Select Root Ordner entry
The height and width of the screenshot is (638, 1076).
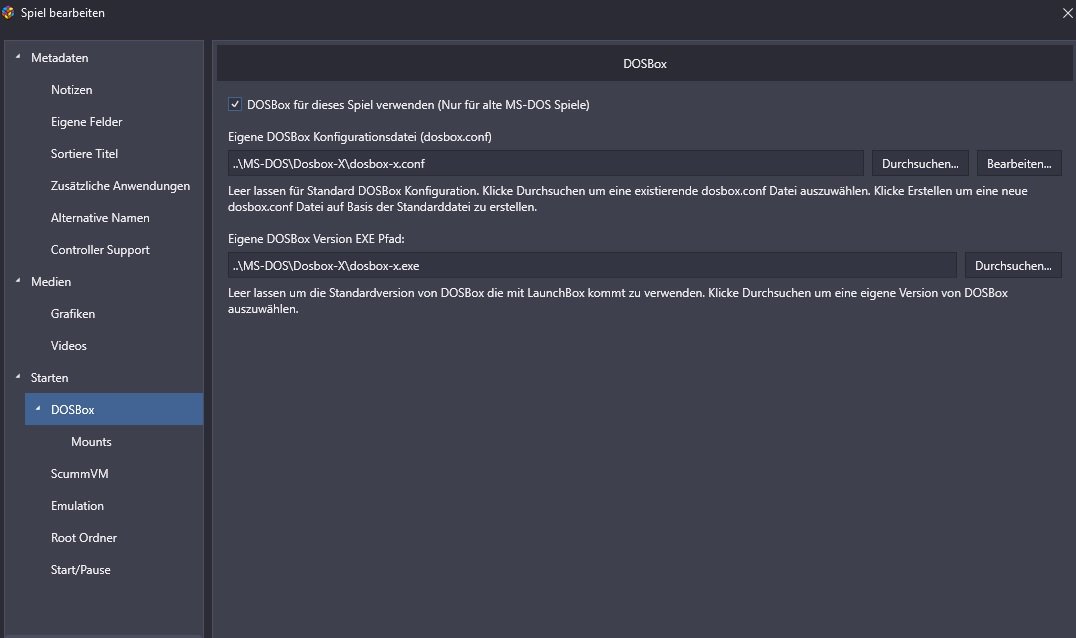[84, 538]
